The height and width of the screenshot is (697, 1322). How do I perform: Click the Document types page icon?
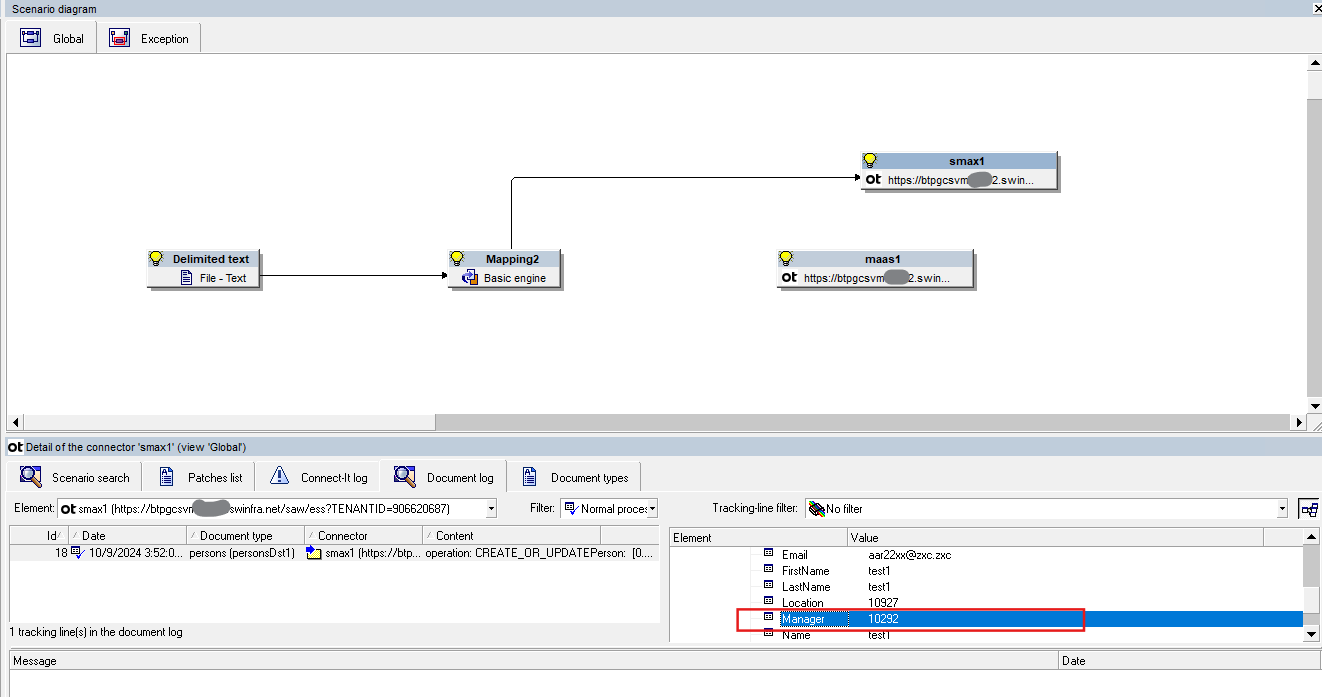pyautogui.click(x=528, y=477)
